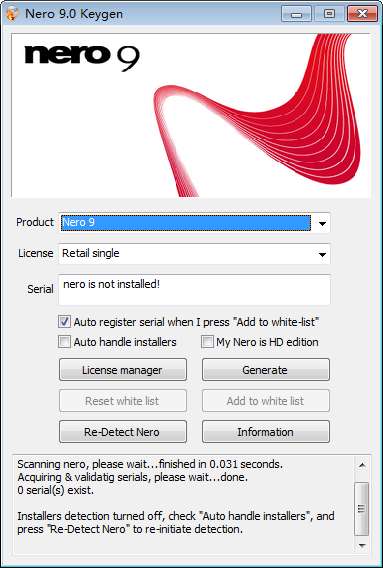This screenshot has height=568, width=383.
Task: Check My Nero is HD edition
Action: [x=207, y=342]
